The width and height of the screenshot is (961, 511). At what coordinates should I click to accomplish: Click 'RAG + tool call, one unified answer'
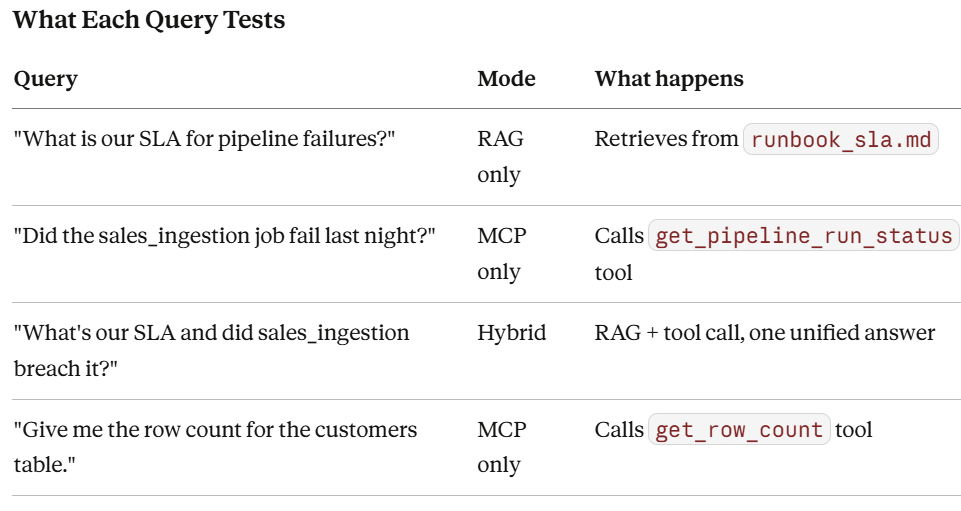pyautogui.click(x=765, y=333)
